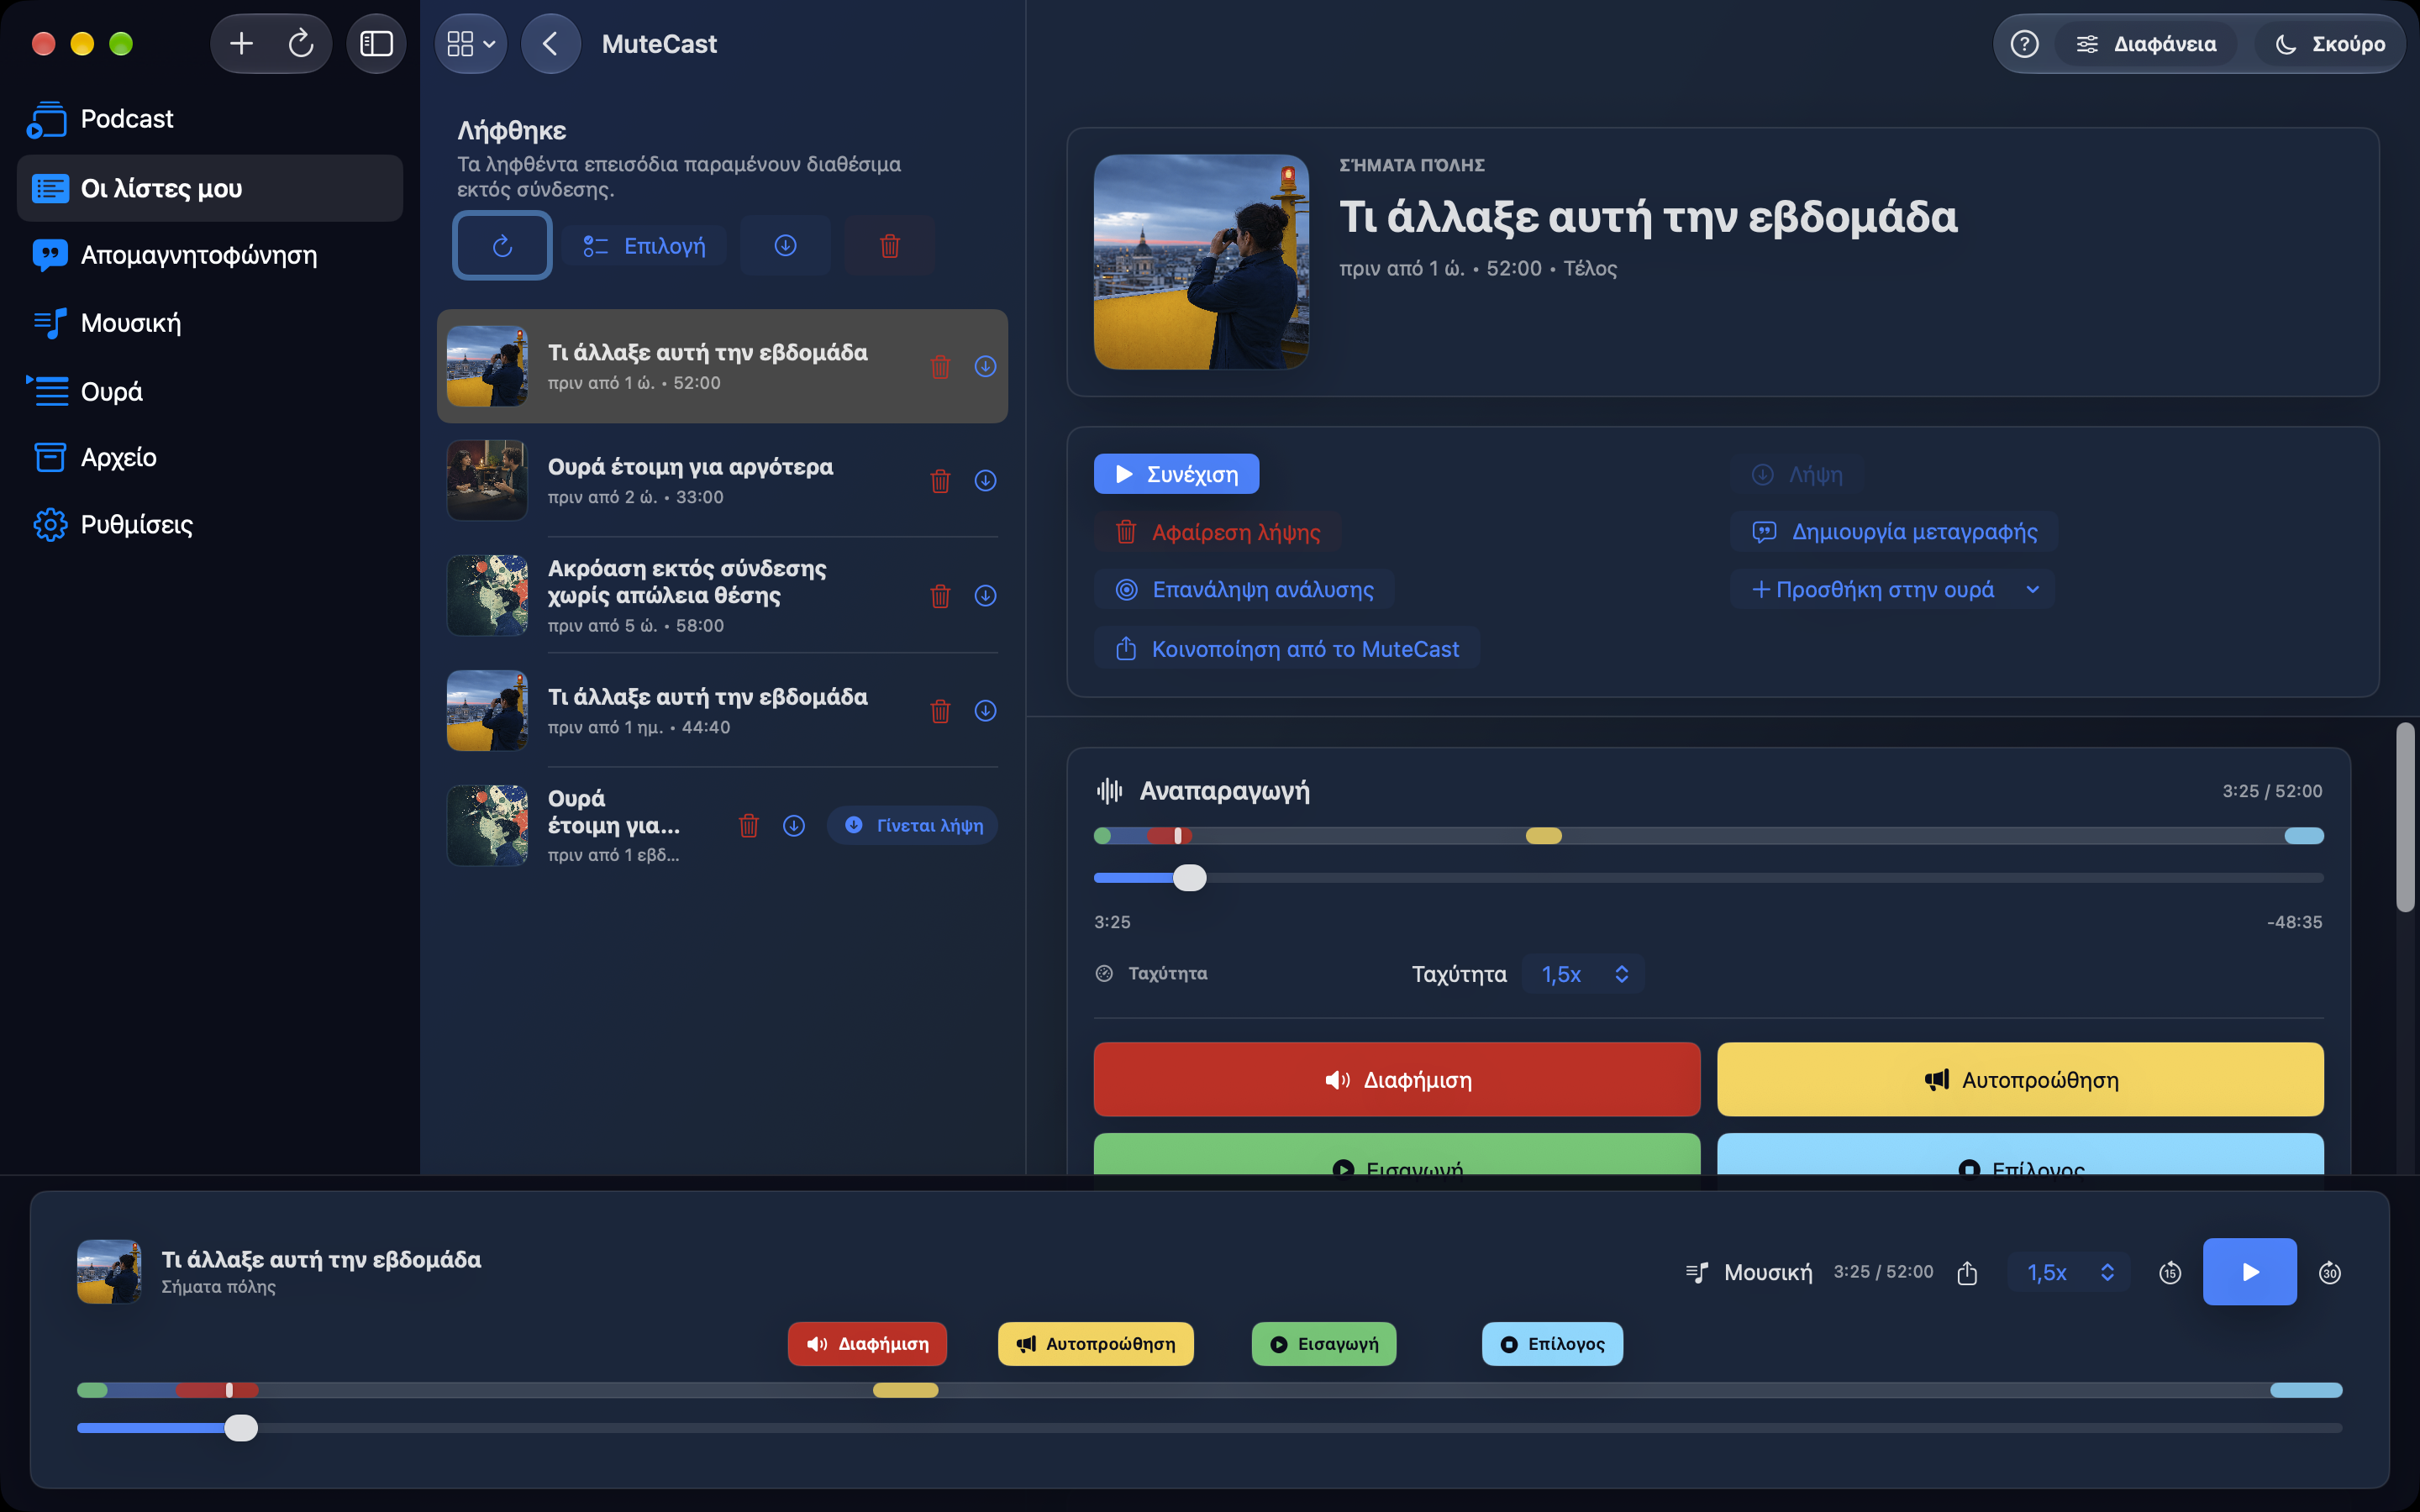Select Οι λίστες μου sidebar item
The width and height of the screenshot is (2420, 1512).
[x=210, y=188]
